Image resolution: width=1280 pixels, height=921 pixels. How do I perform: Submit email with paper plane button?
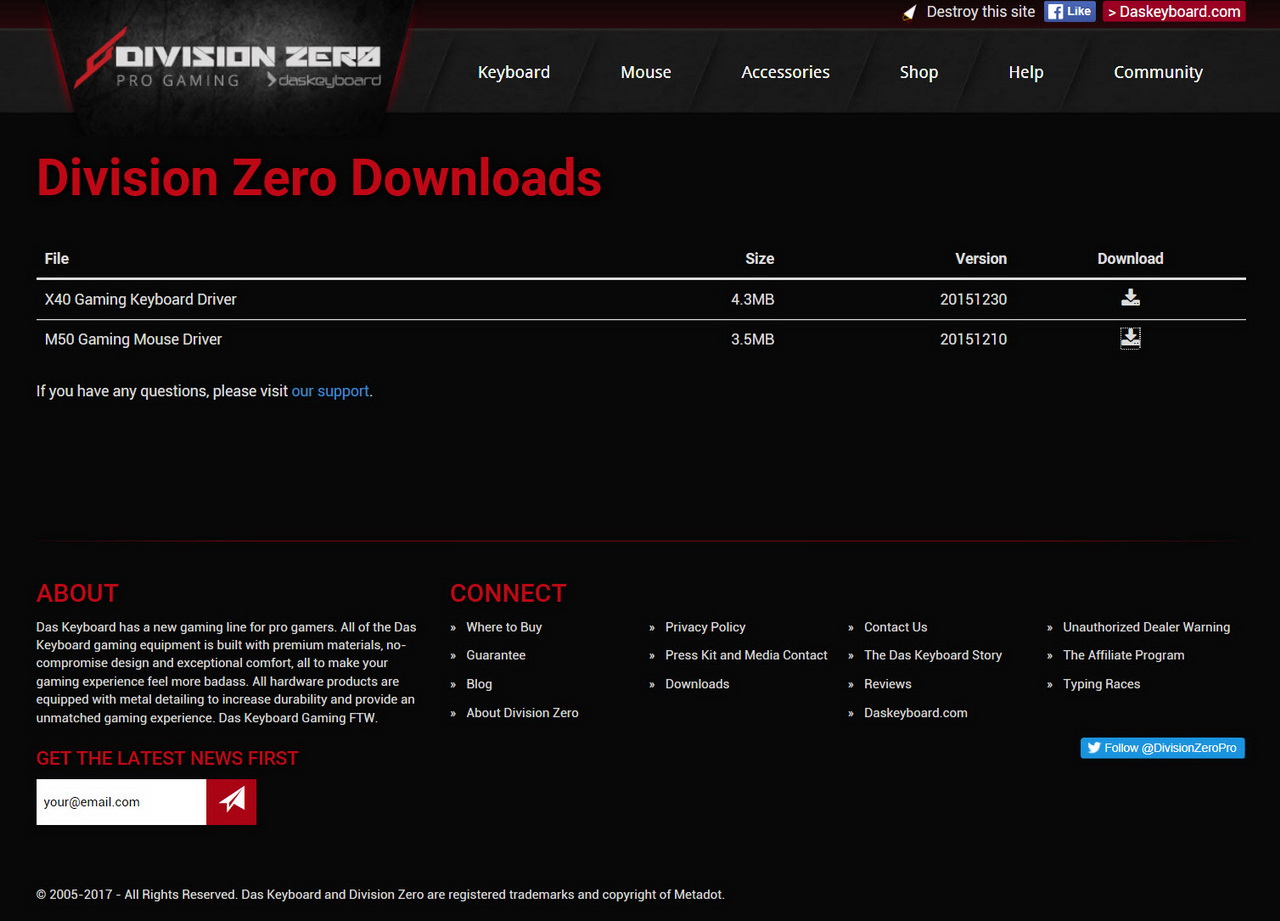(232, 802)
